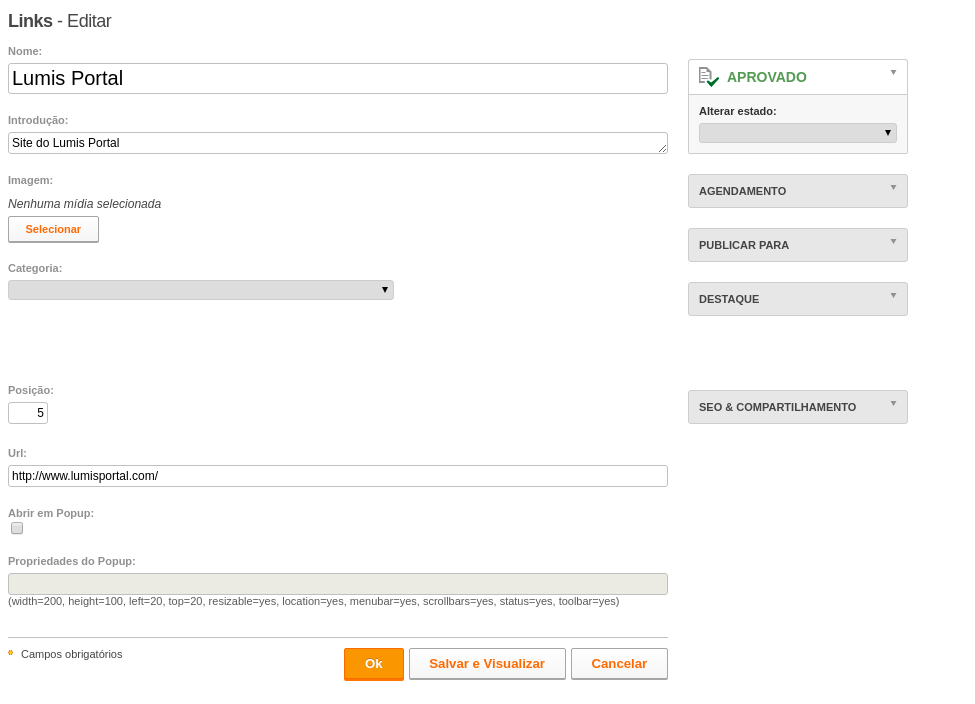
Task: Click the Campos obrigatórios note
Action: coord(72,654)
